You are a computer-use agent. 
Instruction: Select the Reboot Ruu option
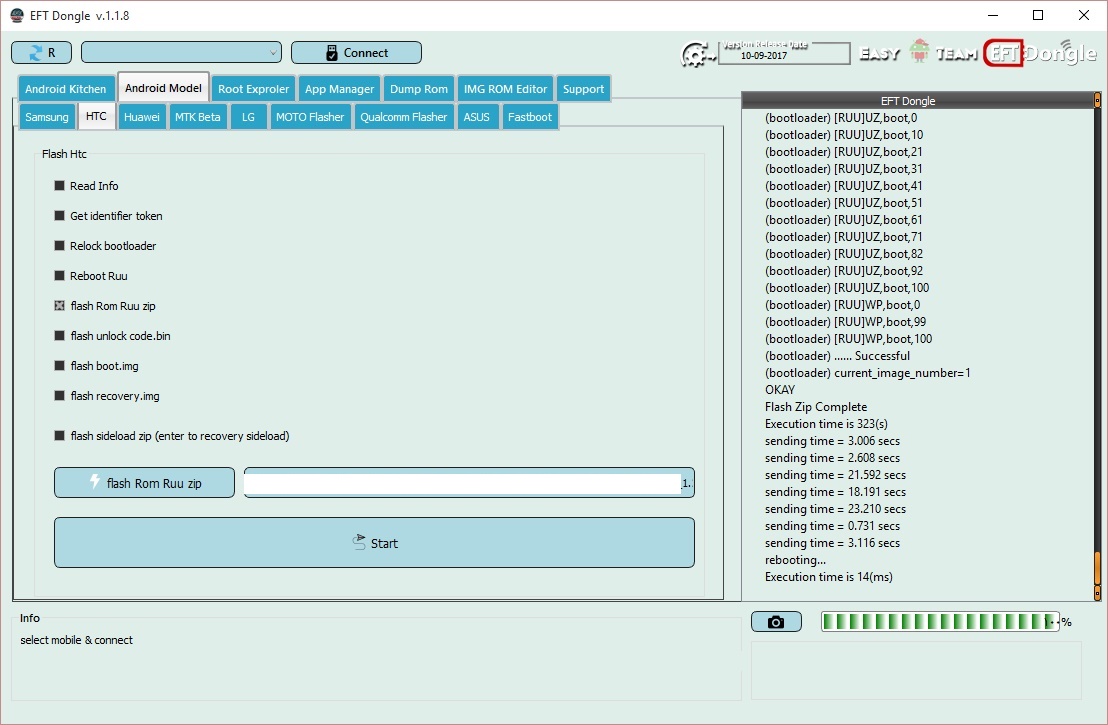click(x=91, y=276)
